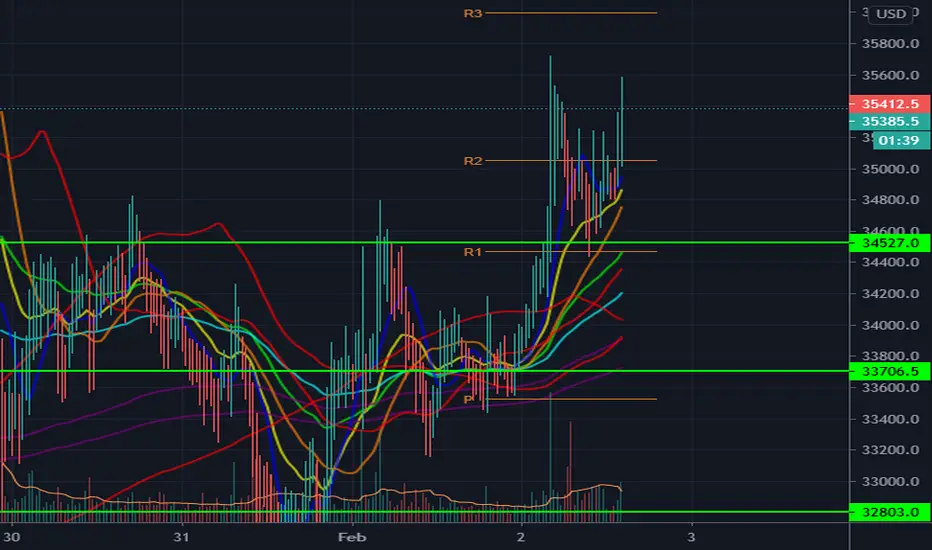Select the R3 orange pivot line
932x550 pixels.
pos(571,12)
